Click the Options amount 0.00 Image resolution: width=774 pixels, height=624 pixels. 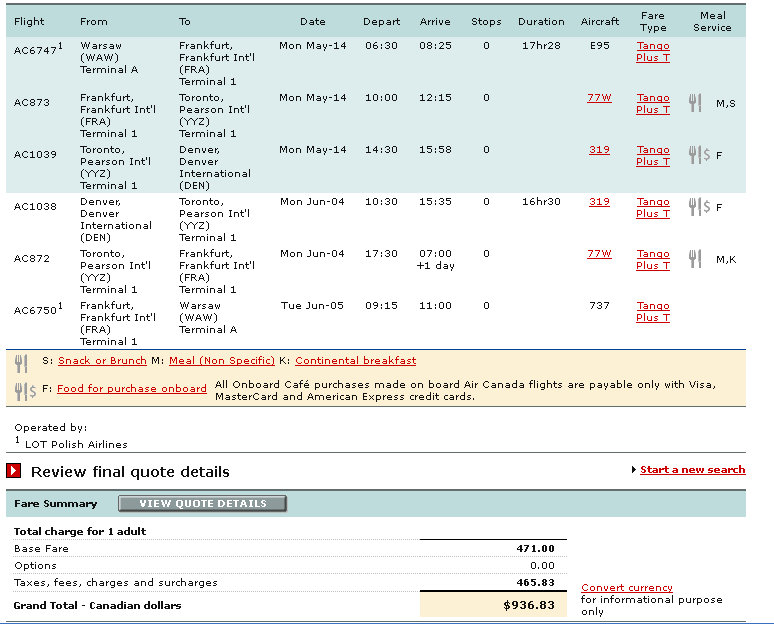tap(542, 566)
